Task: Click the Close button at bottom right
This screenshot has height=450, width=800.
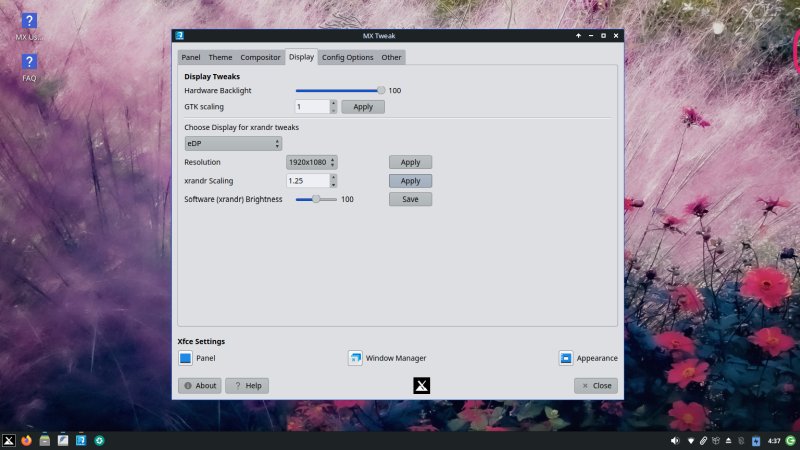Action: (x=596, y=386)
